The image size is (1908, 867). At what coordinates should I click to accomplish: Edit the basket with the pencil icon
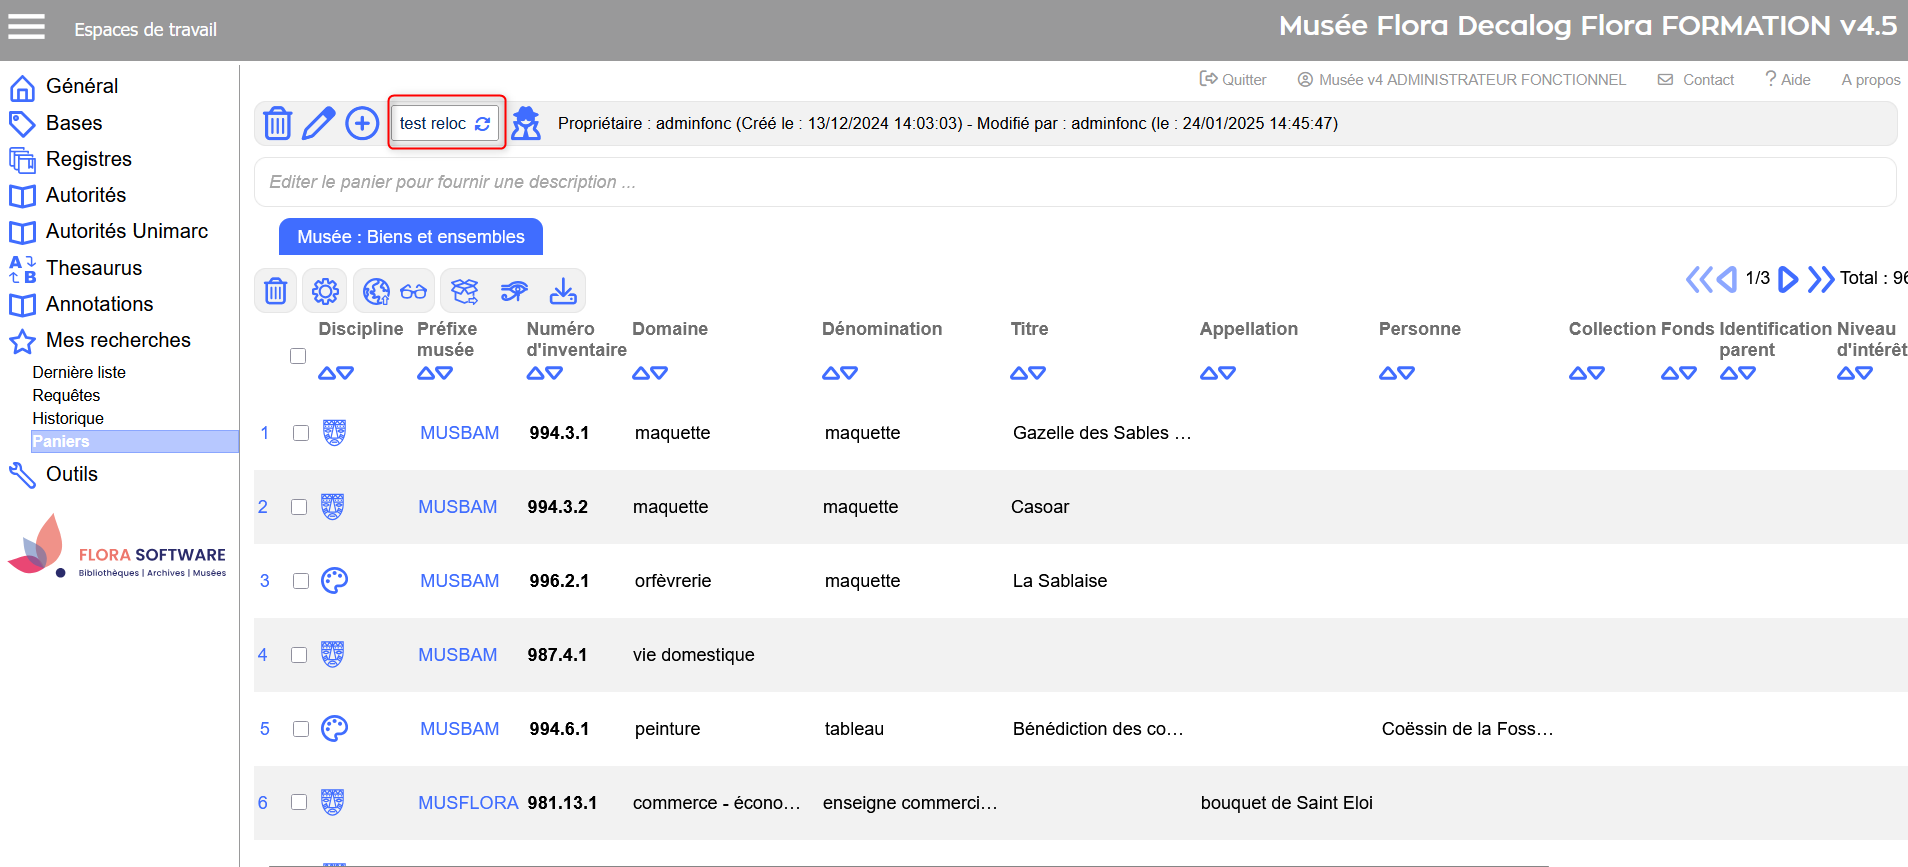tap(319, 123)
